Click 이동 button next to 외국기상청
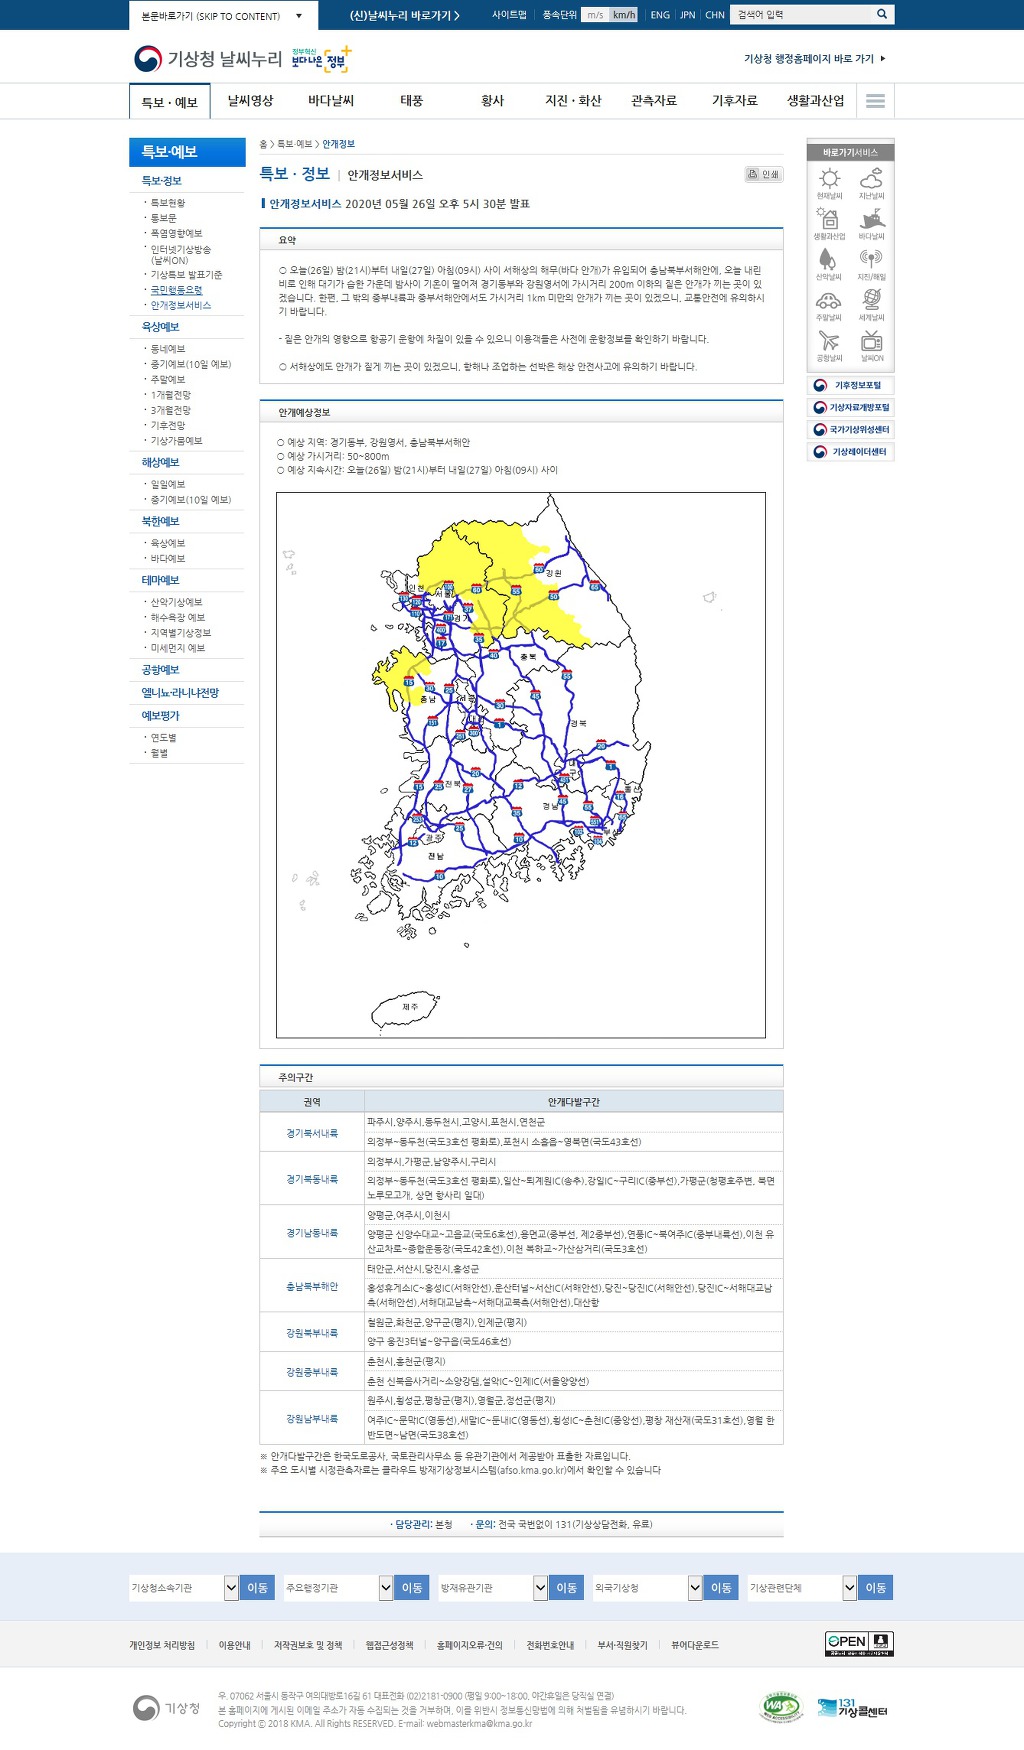This screenshot has height=1750, width=1024. point(722,1587)
